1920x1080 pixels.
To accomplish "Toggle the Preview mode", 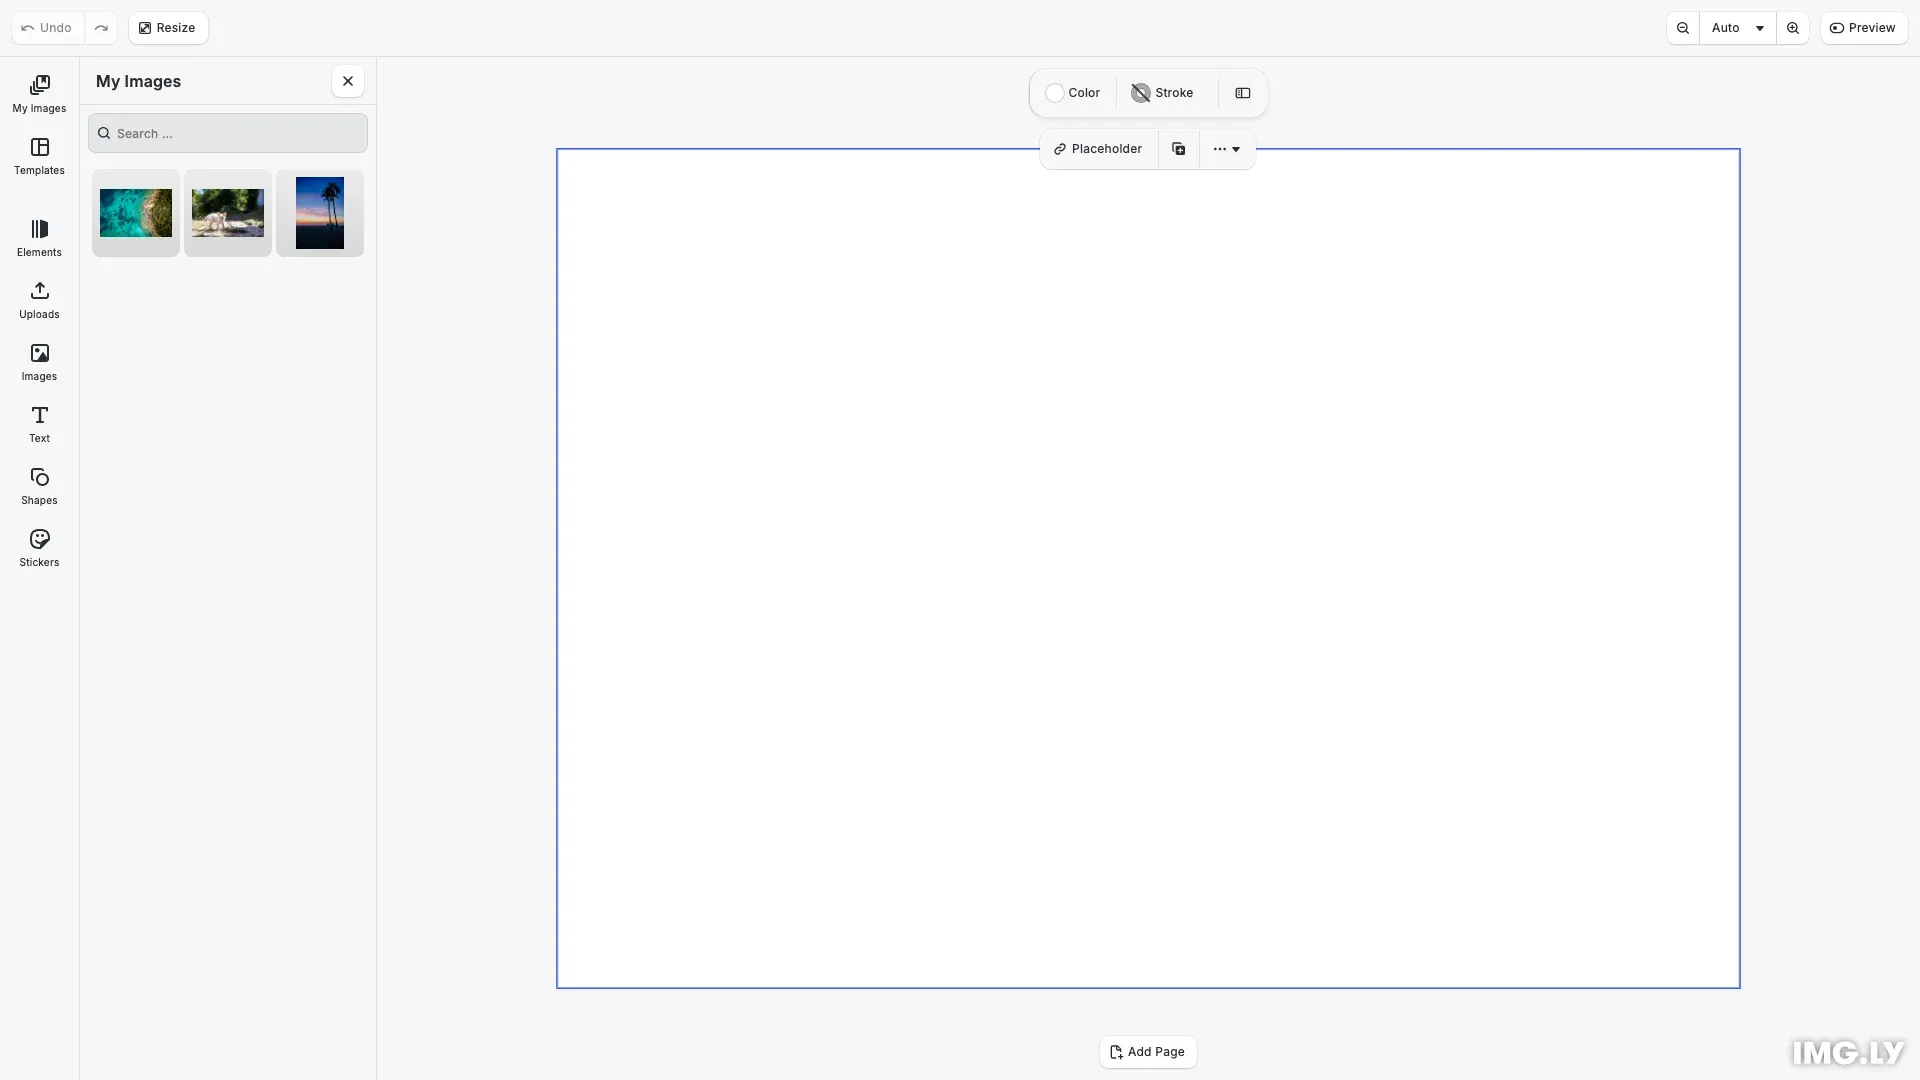I will pyautogui.click(x=1864, y=27).
